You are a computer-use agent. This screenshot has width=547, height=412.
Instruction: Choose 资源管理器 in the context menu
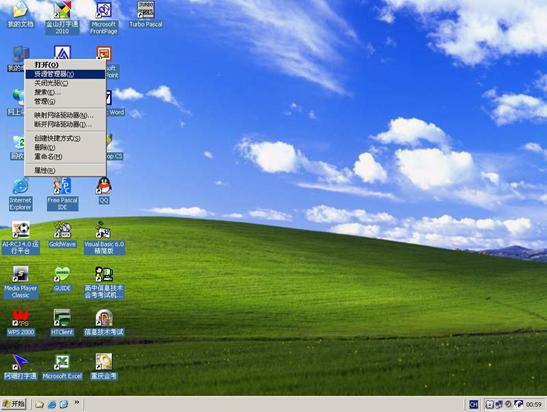pyautogui.click(x=65, y=74)
